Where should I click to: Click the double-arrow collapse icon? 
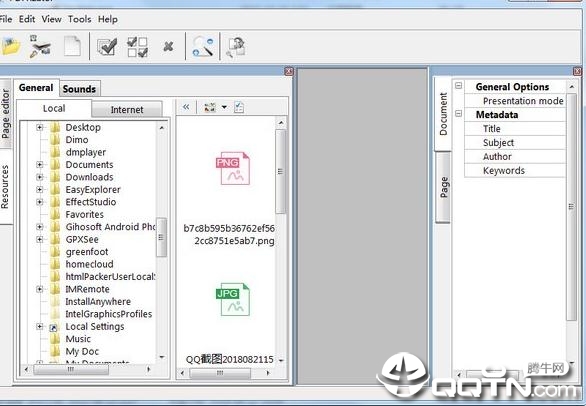(186, 107)
